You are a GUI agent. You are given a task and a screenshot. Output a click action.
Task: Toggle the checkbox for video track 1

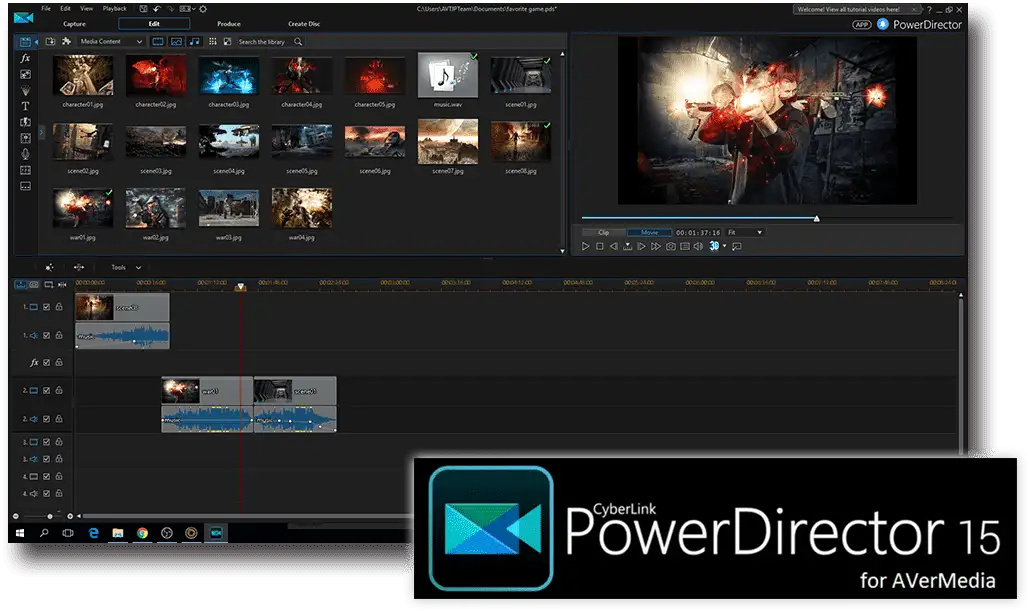(47, 306)
